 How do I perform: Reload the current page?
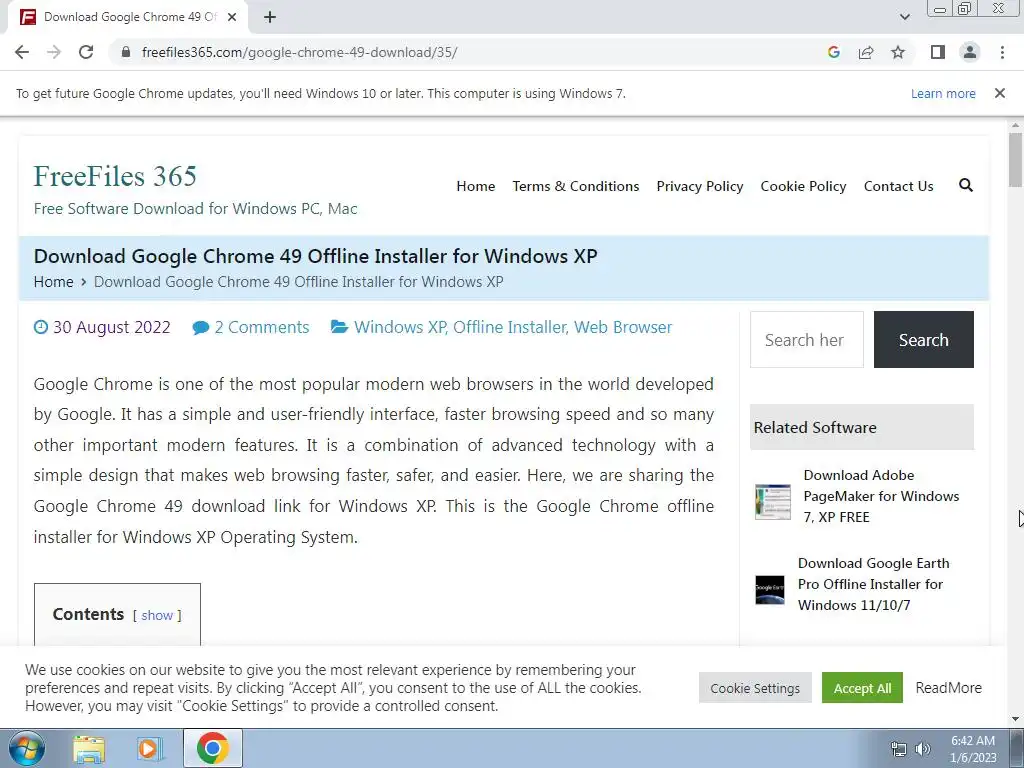point(86,52)
